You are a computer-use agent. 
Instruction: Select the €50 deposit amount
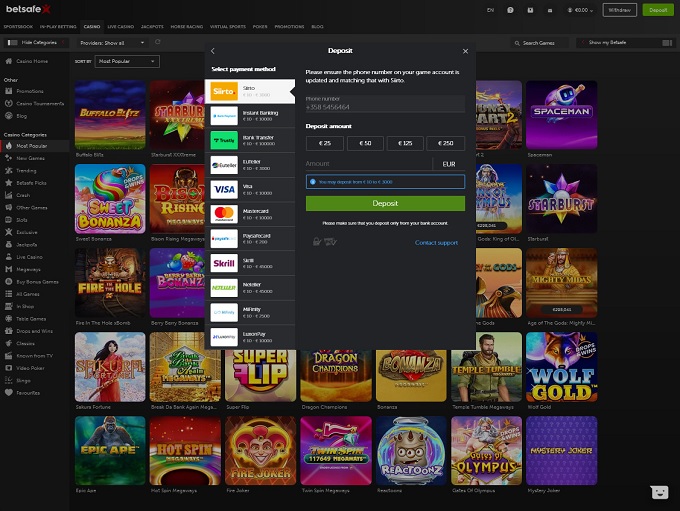(365, 144)
